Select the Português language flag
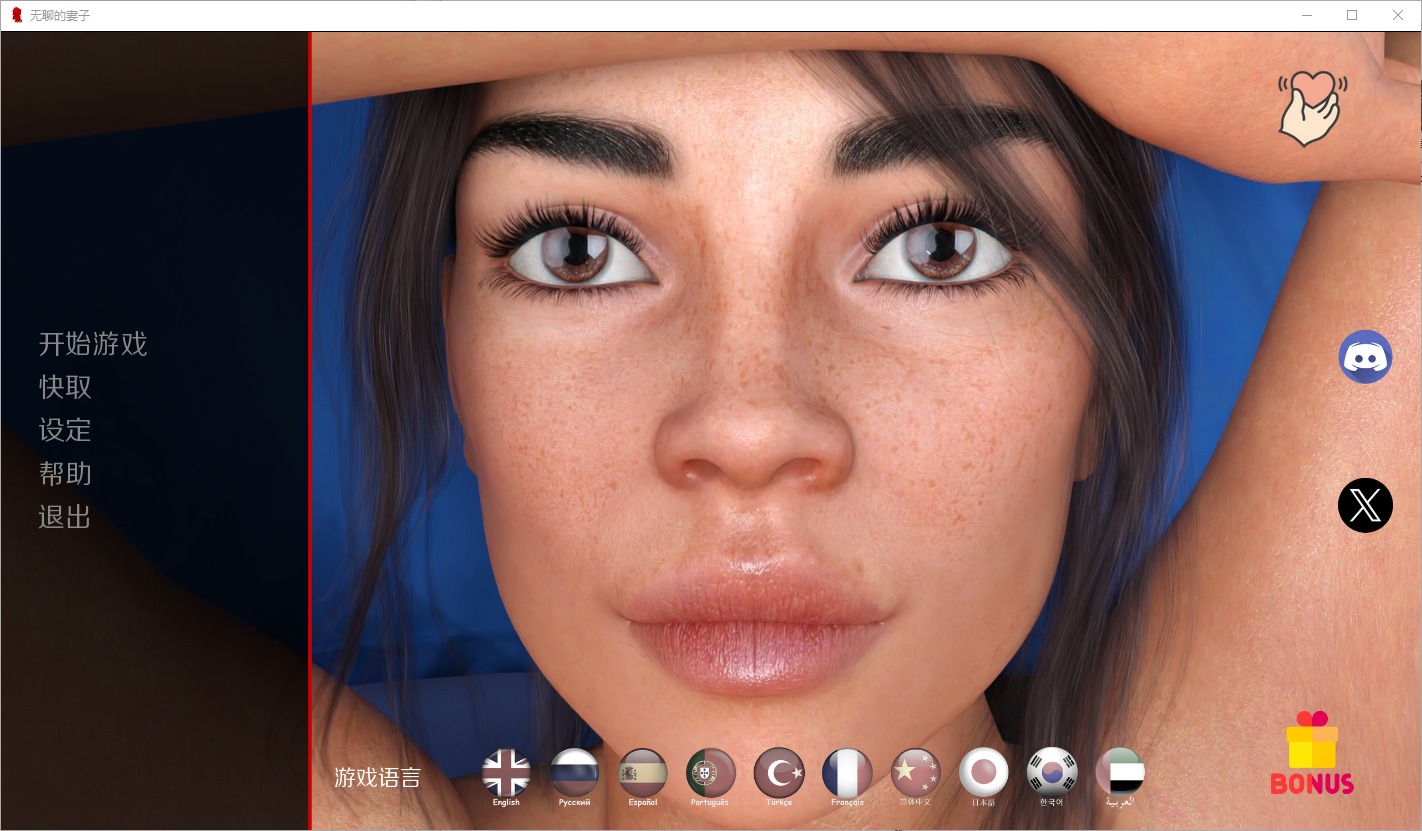The image size is (1422, 831). click(710, 773)
